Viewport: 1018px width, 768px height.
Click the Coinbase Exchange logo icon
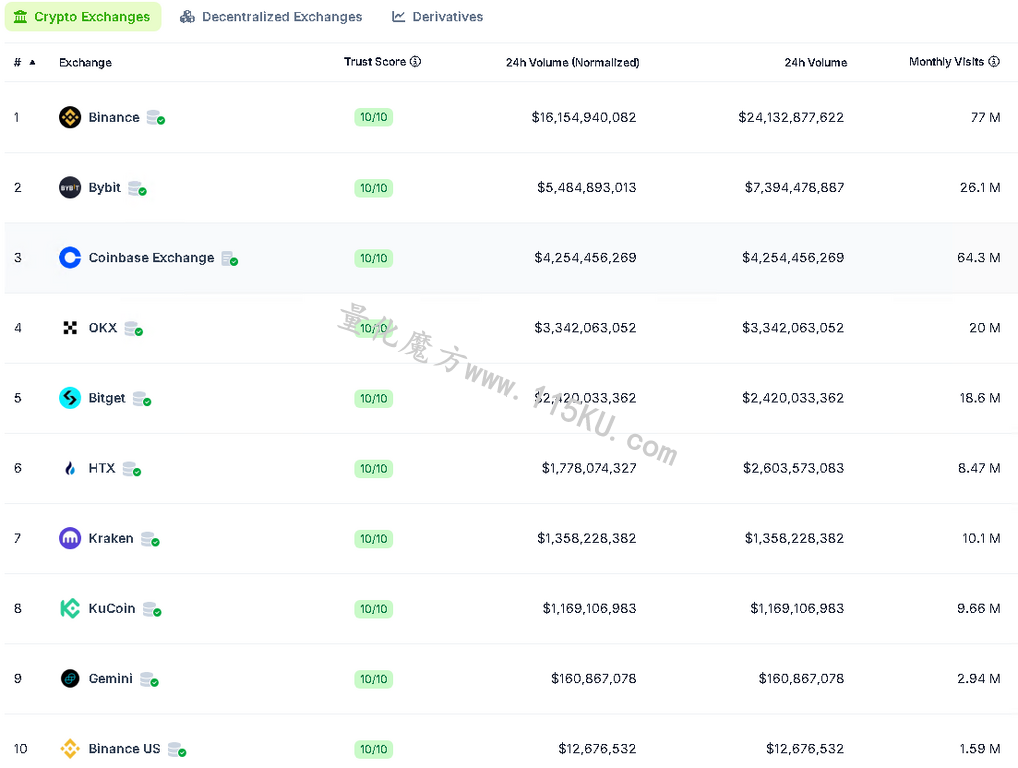click(70, 258)
